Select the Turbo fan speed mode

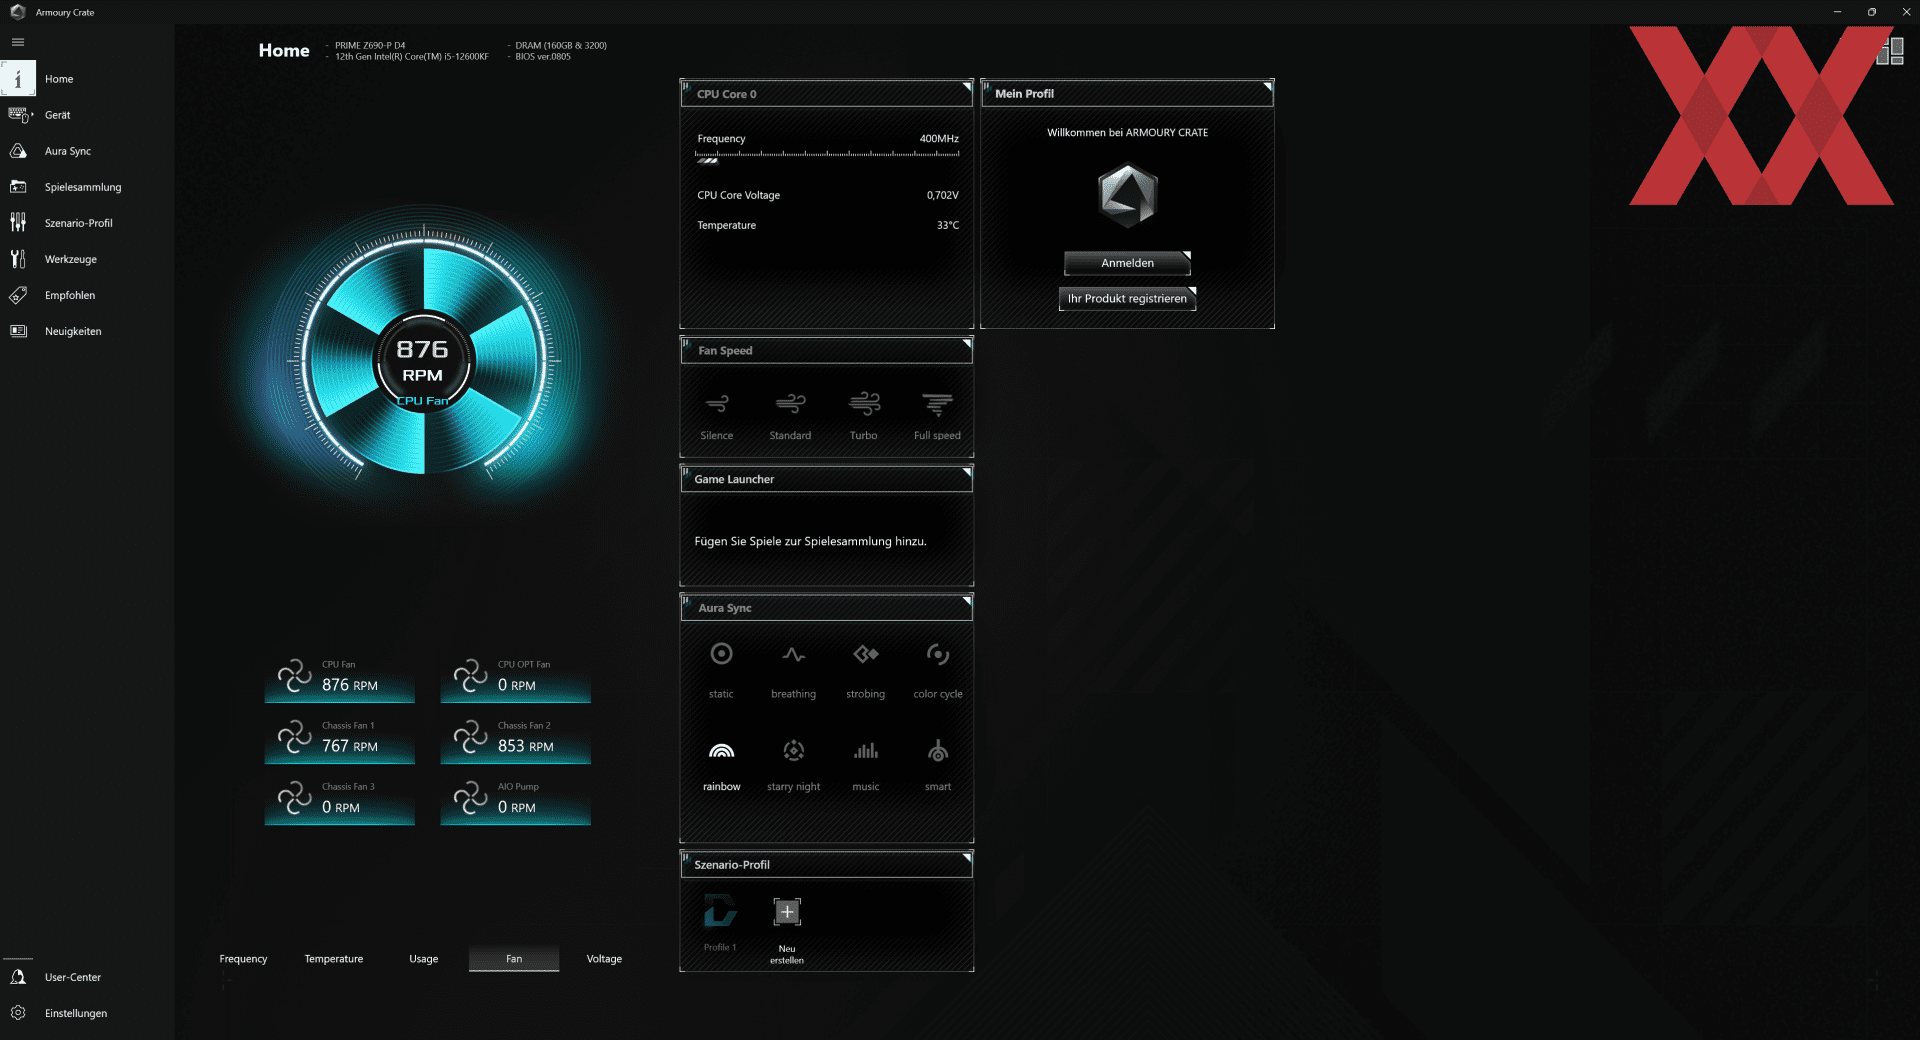[x=864, y=416]
